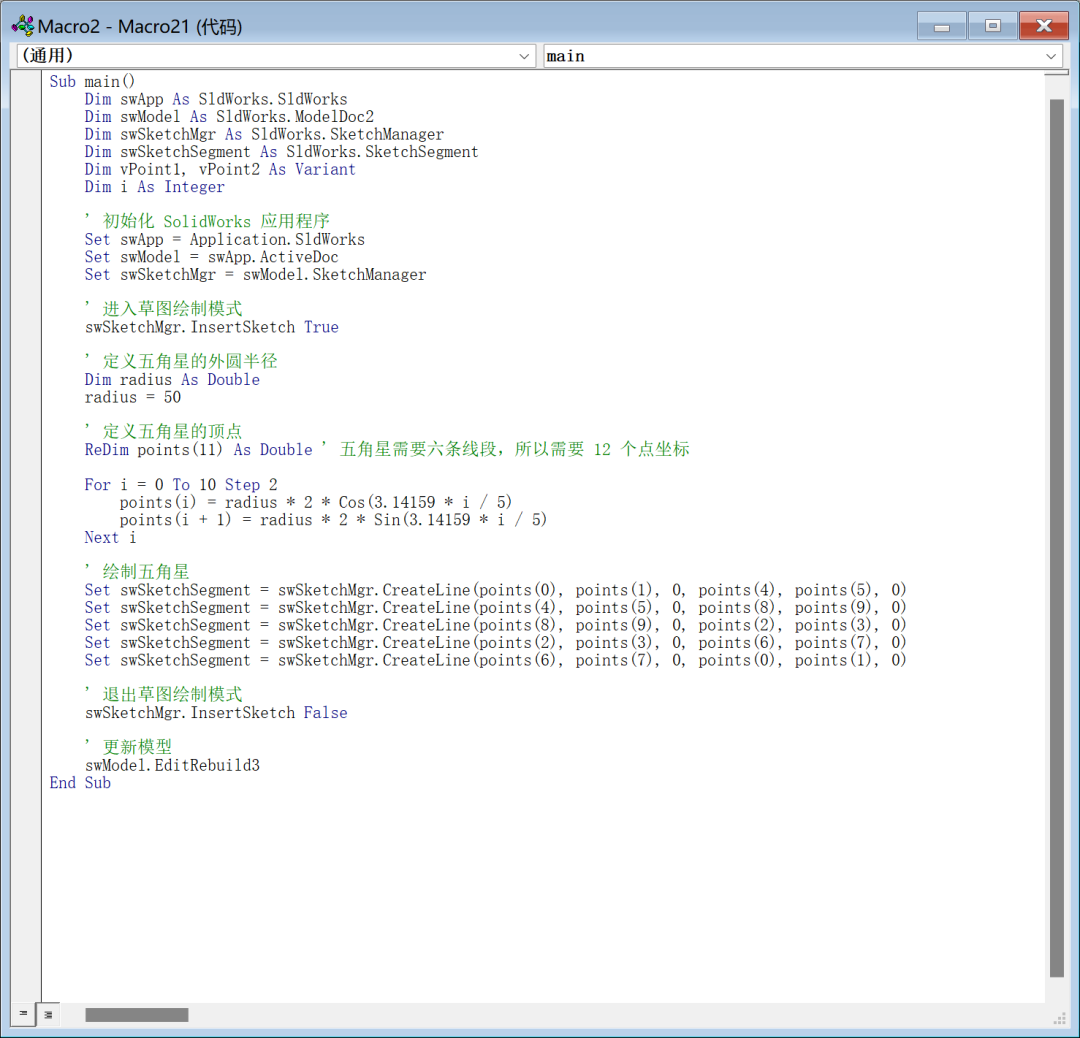Click the CreateLine line starting with points(2)
This screenshot has width=1080, height=1038.
pyautogui.click(x=495, y=643)
